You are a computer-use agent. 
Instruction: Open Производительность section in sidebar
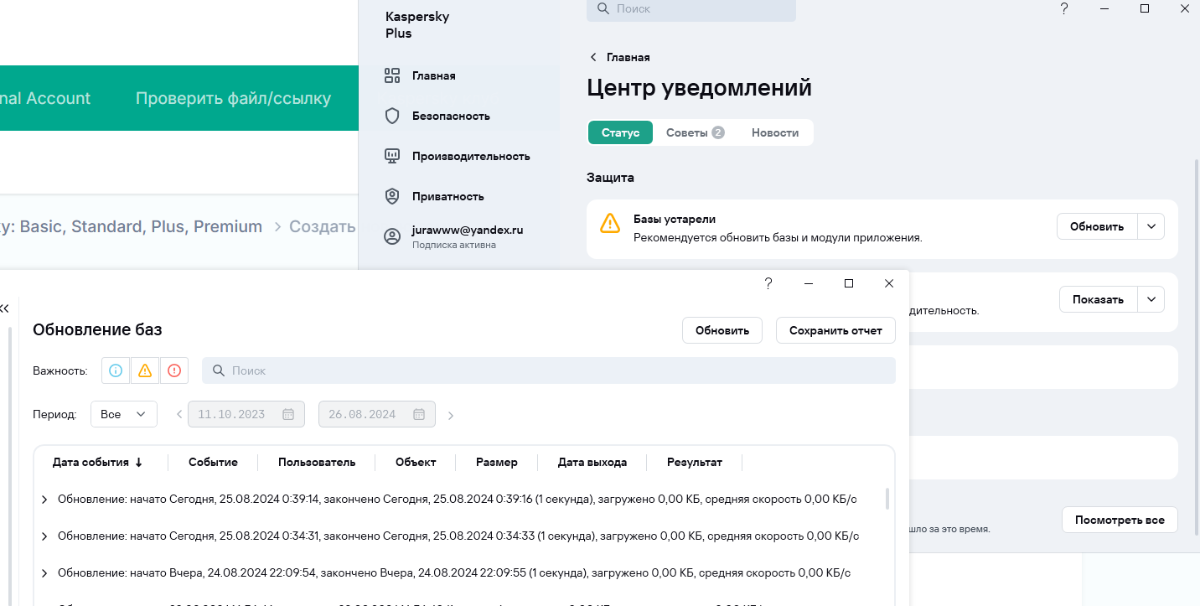coord(457,156)
